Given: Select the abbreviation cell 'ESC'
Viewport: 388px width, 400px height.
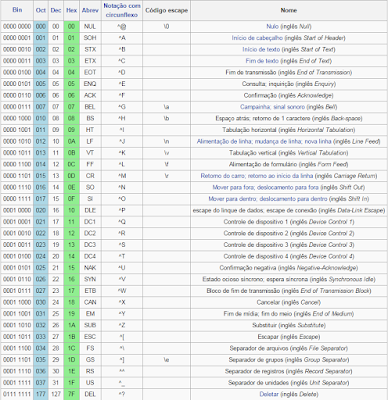Looking at the screenshot, I should 90,337.
